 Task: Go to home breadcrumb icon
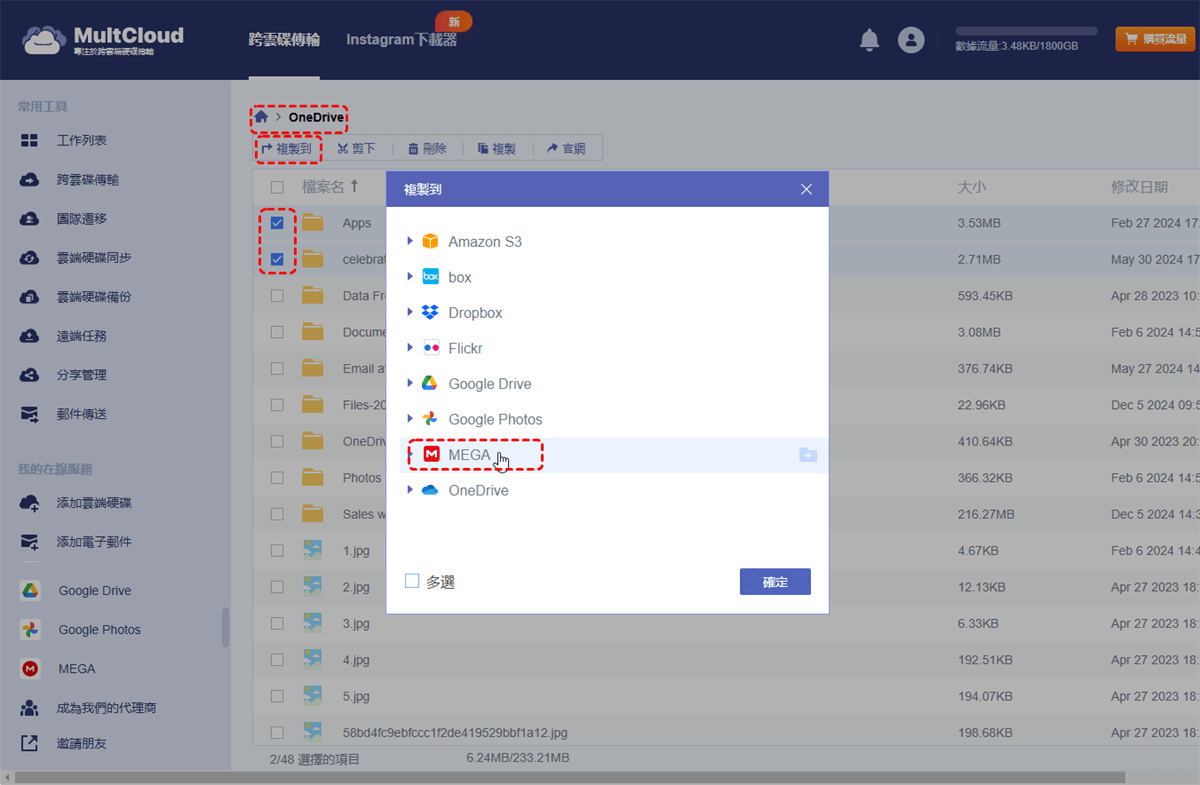tap(261, 117)
